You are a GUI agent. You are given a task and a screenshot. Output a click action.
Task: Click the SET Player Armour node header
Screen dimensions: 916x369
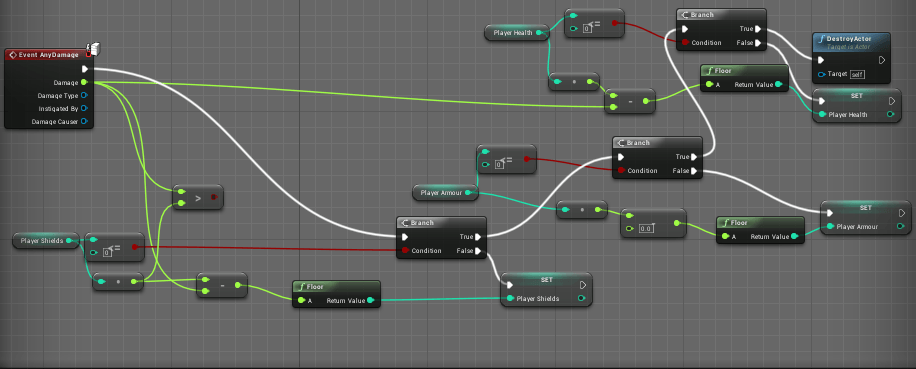coord(865,208)
